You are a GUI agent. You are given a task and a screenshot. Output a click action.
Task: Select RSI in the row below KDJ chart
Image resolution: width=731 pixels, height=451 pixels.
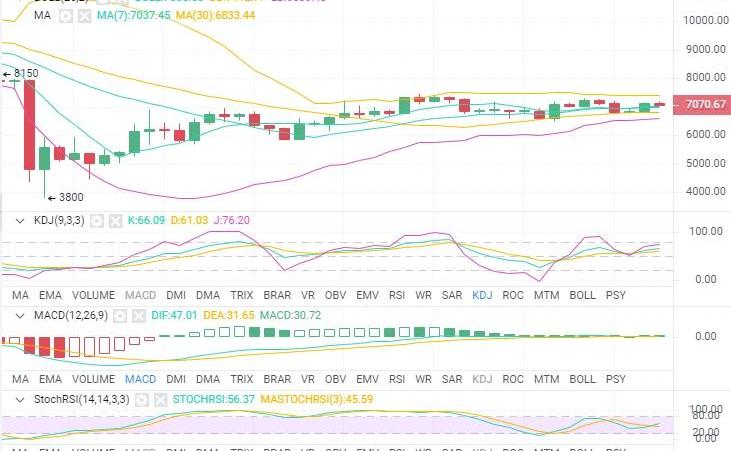click(x=397, y=295)
